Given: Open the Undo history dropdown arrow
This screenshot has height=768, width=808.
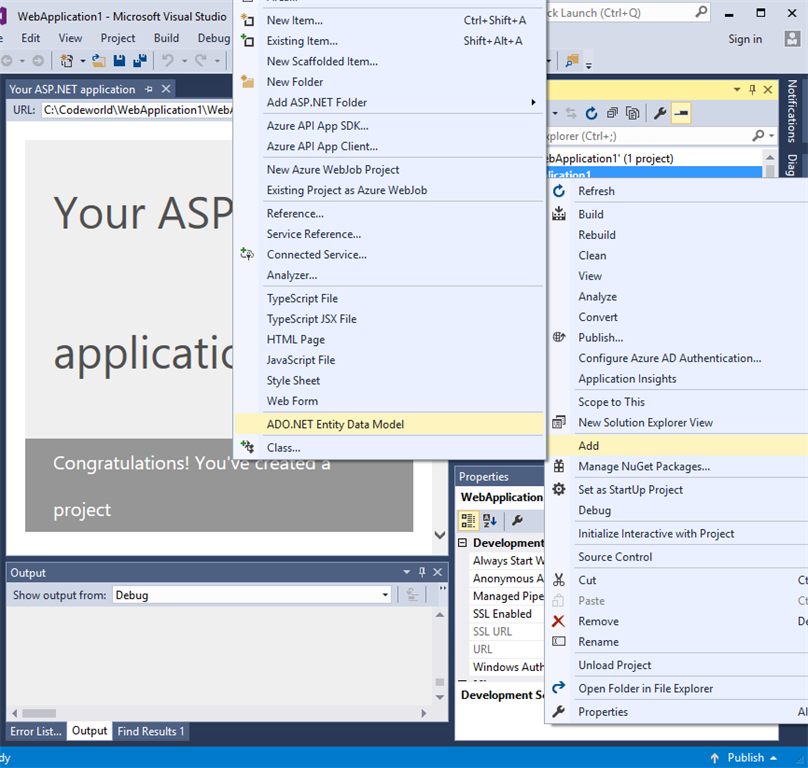Looking at the screenshot, I should click(184, 61).
